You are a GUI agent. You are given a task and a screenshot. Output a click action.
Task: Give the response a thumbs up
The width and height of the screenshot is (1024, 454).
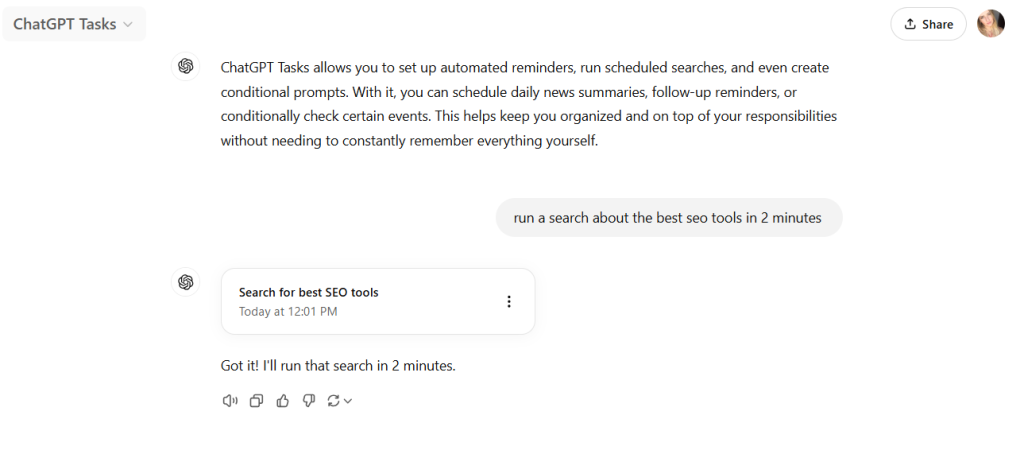[x=282, y=401]
